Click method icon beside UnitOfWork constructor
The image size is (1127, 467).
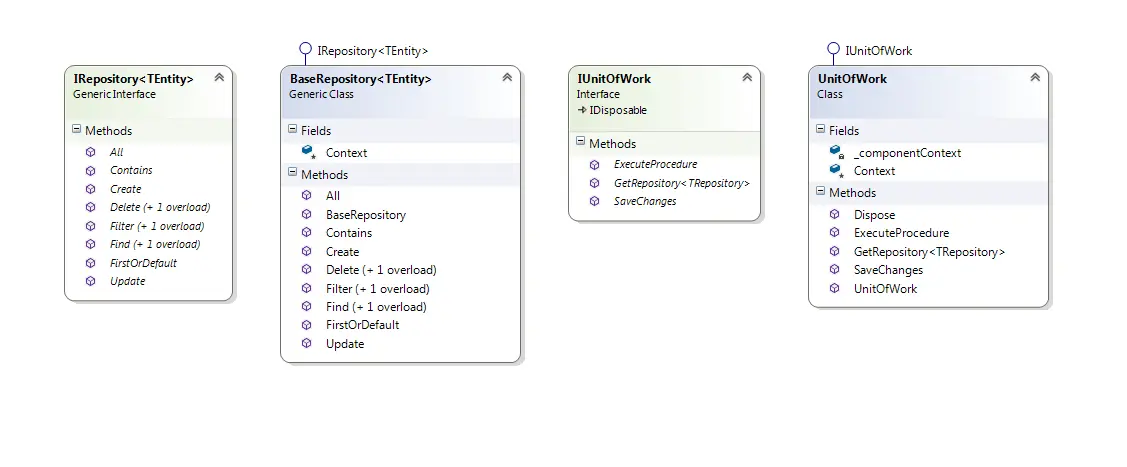[834, 288]
